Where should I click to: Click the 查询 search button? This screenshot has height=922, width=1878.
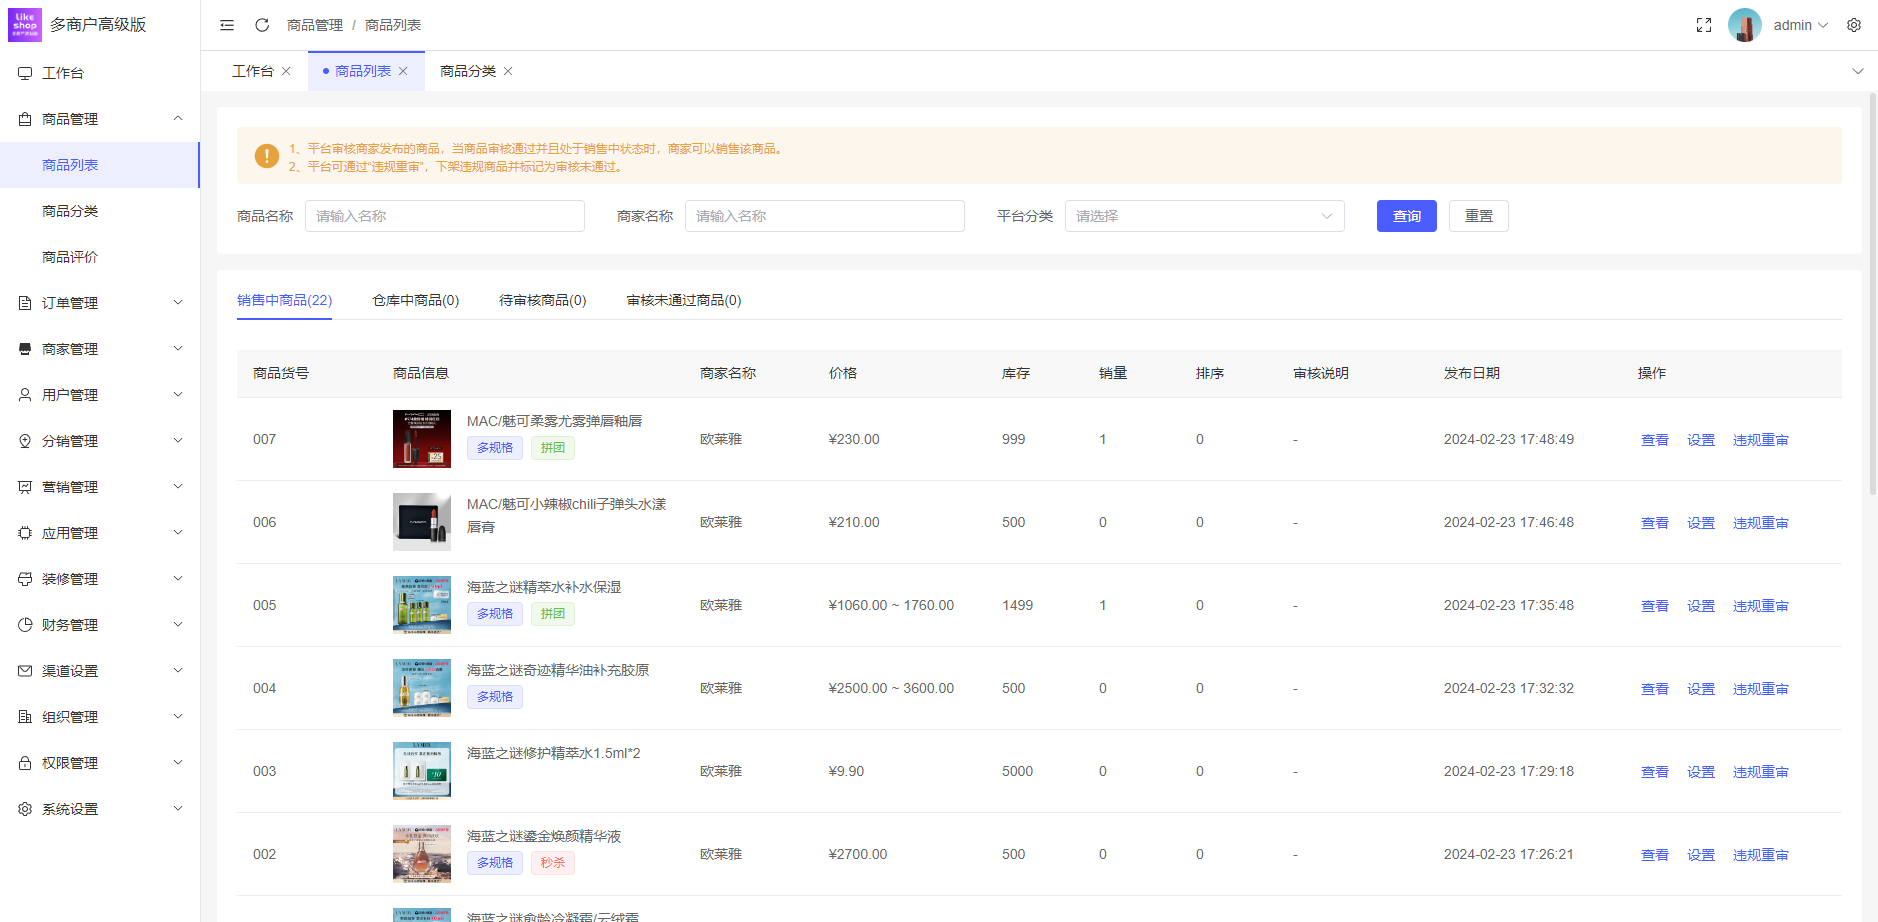(x=1406, y=216)
